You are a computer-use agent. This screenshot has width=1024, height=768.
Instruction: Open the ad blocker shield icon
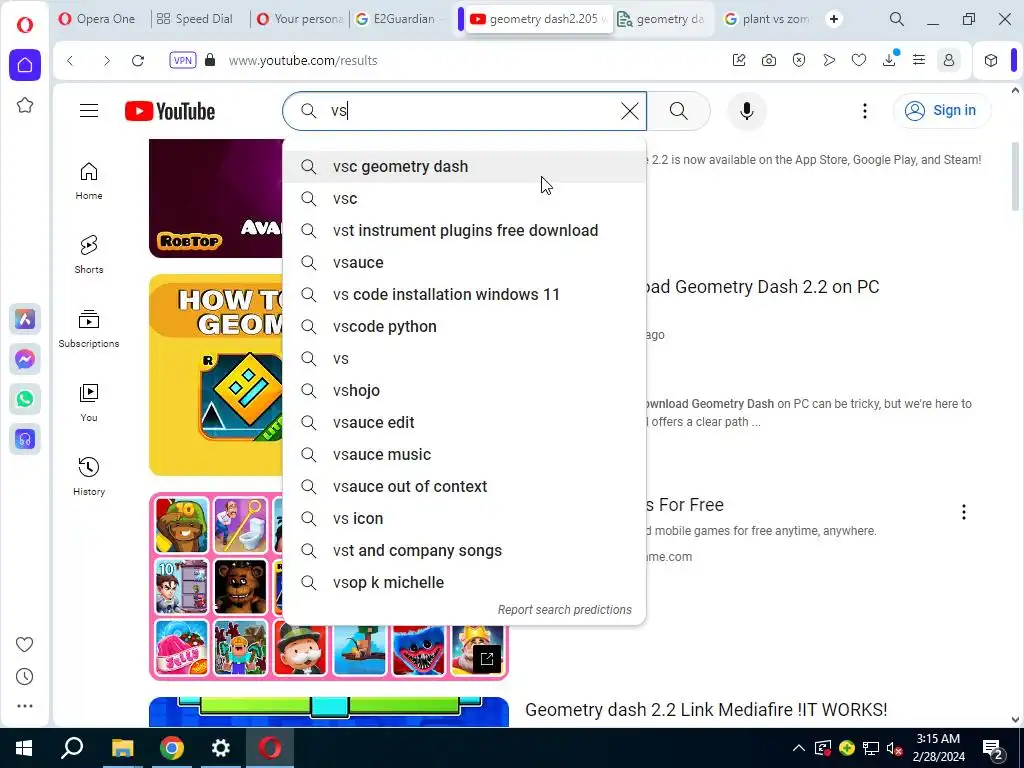(799, 61)
